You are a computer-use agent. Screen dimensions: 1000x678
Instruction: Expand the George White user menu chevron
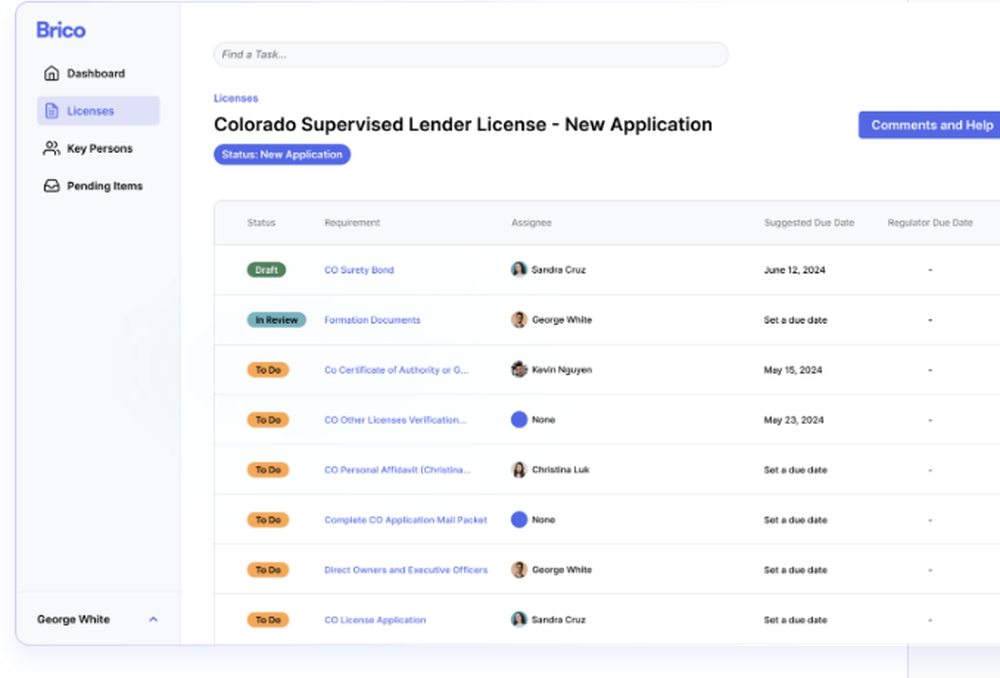153,620
